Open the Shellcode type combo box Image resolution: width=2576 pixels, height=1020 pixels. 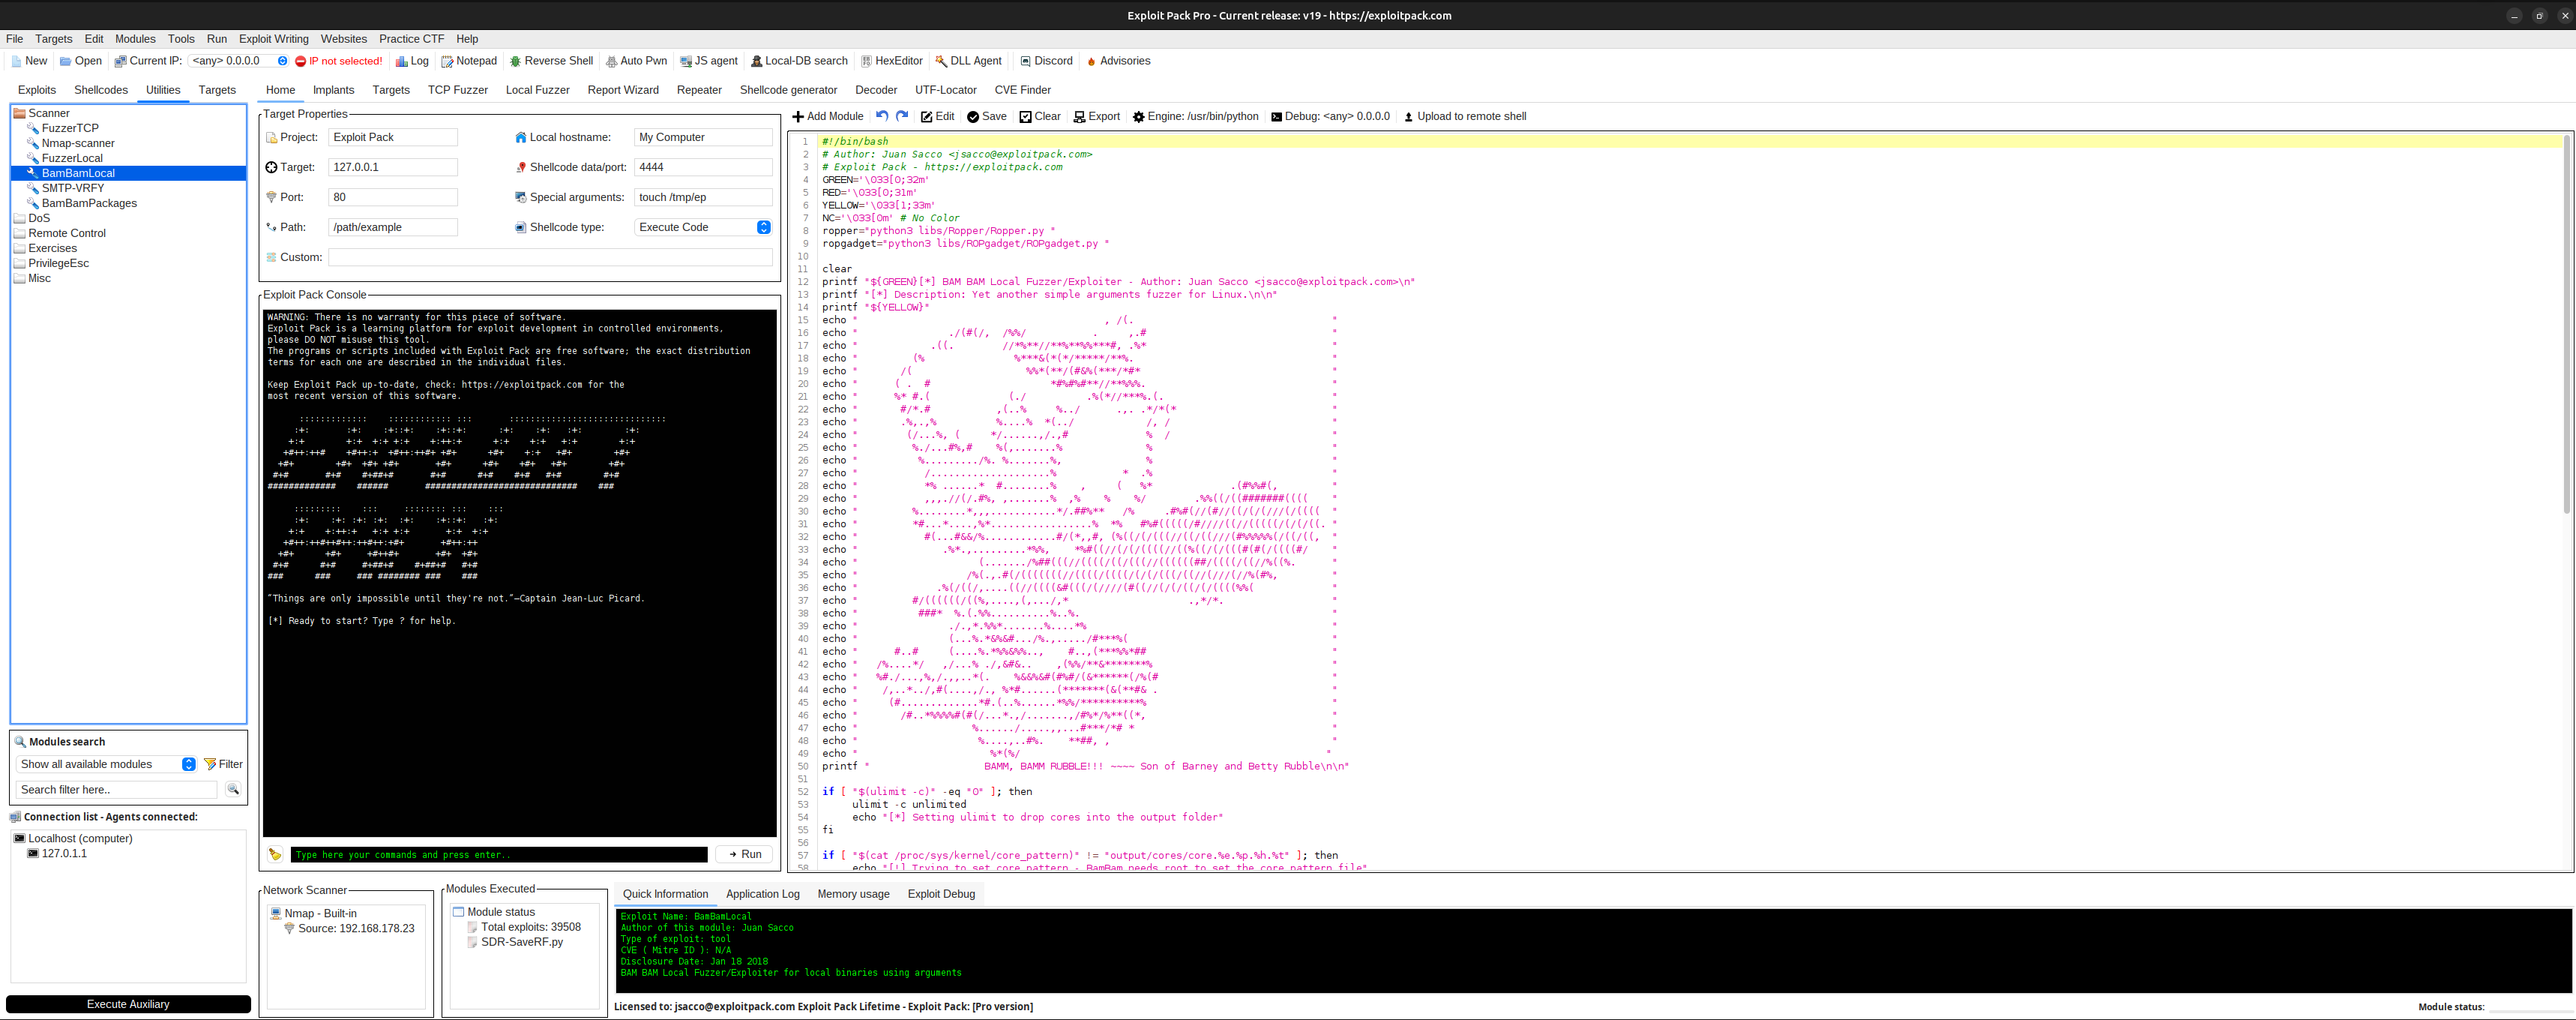[704, 227]
